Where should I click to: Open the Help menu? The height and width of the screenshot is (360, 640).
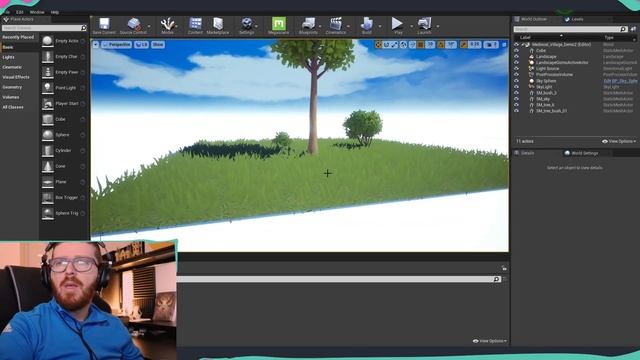click(55, 12)
